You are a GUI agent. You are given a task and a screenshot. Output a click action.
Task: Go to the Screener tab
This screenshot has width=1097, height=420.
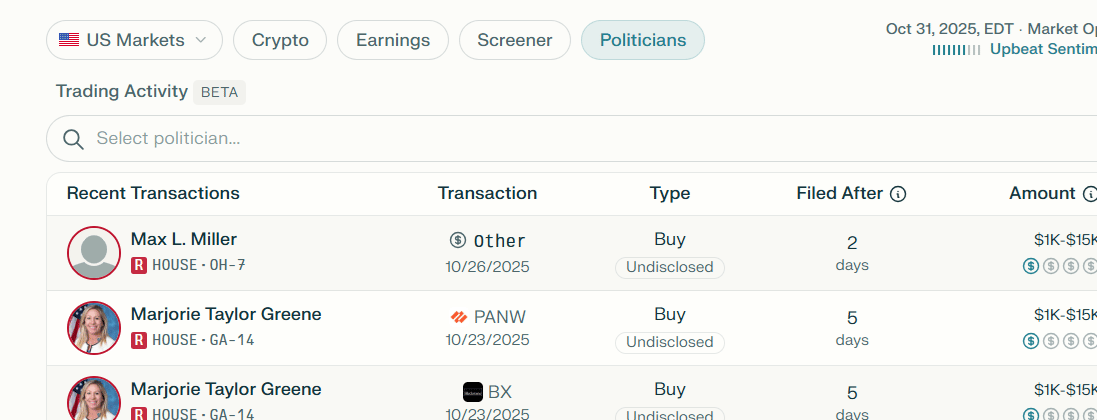[514, 40]
